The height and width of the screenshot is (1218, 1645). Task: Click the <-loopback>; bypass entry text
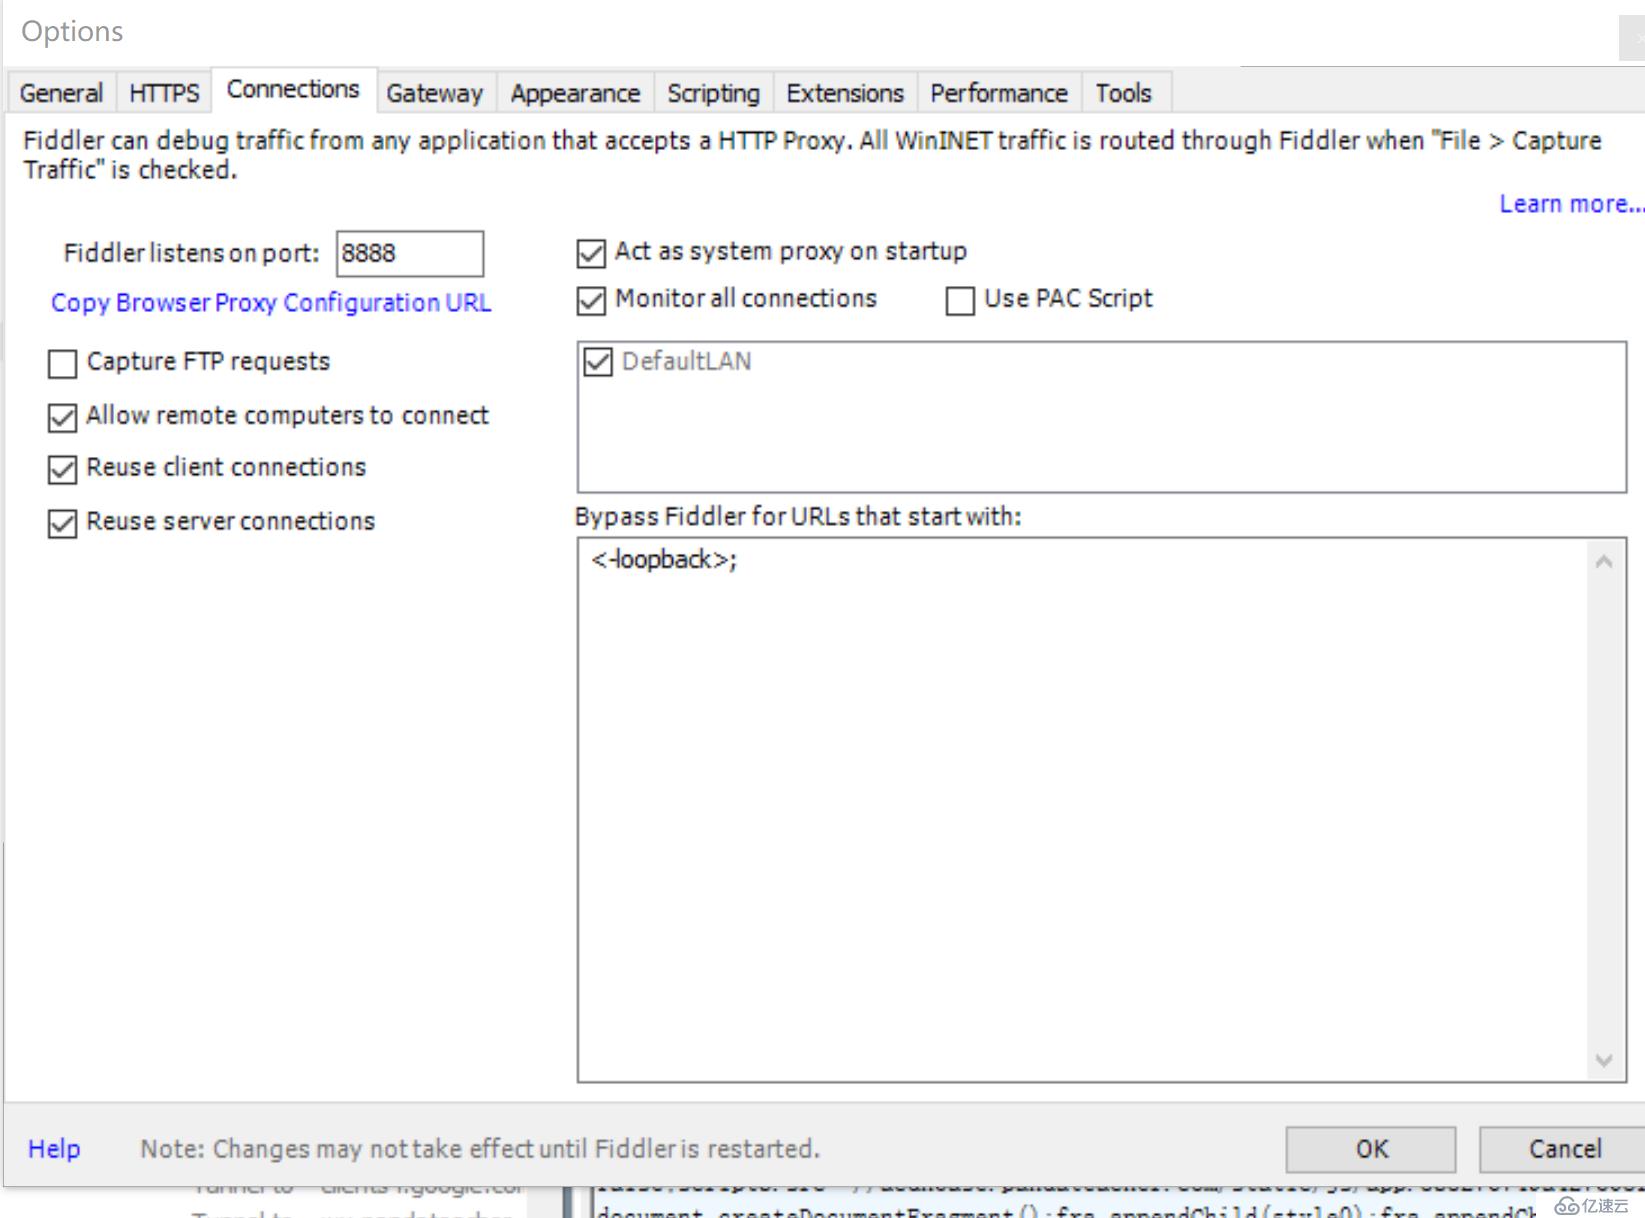pyautogui.click(x=664, y=560)
